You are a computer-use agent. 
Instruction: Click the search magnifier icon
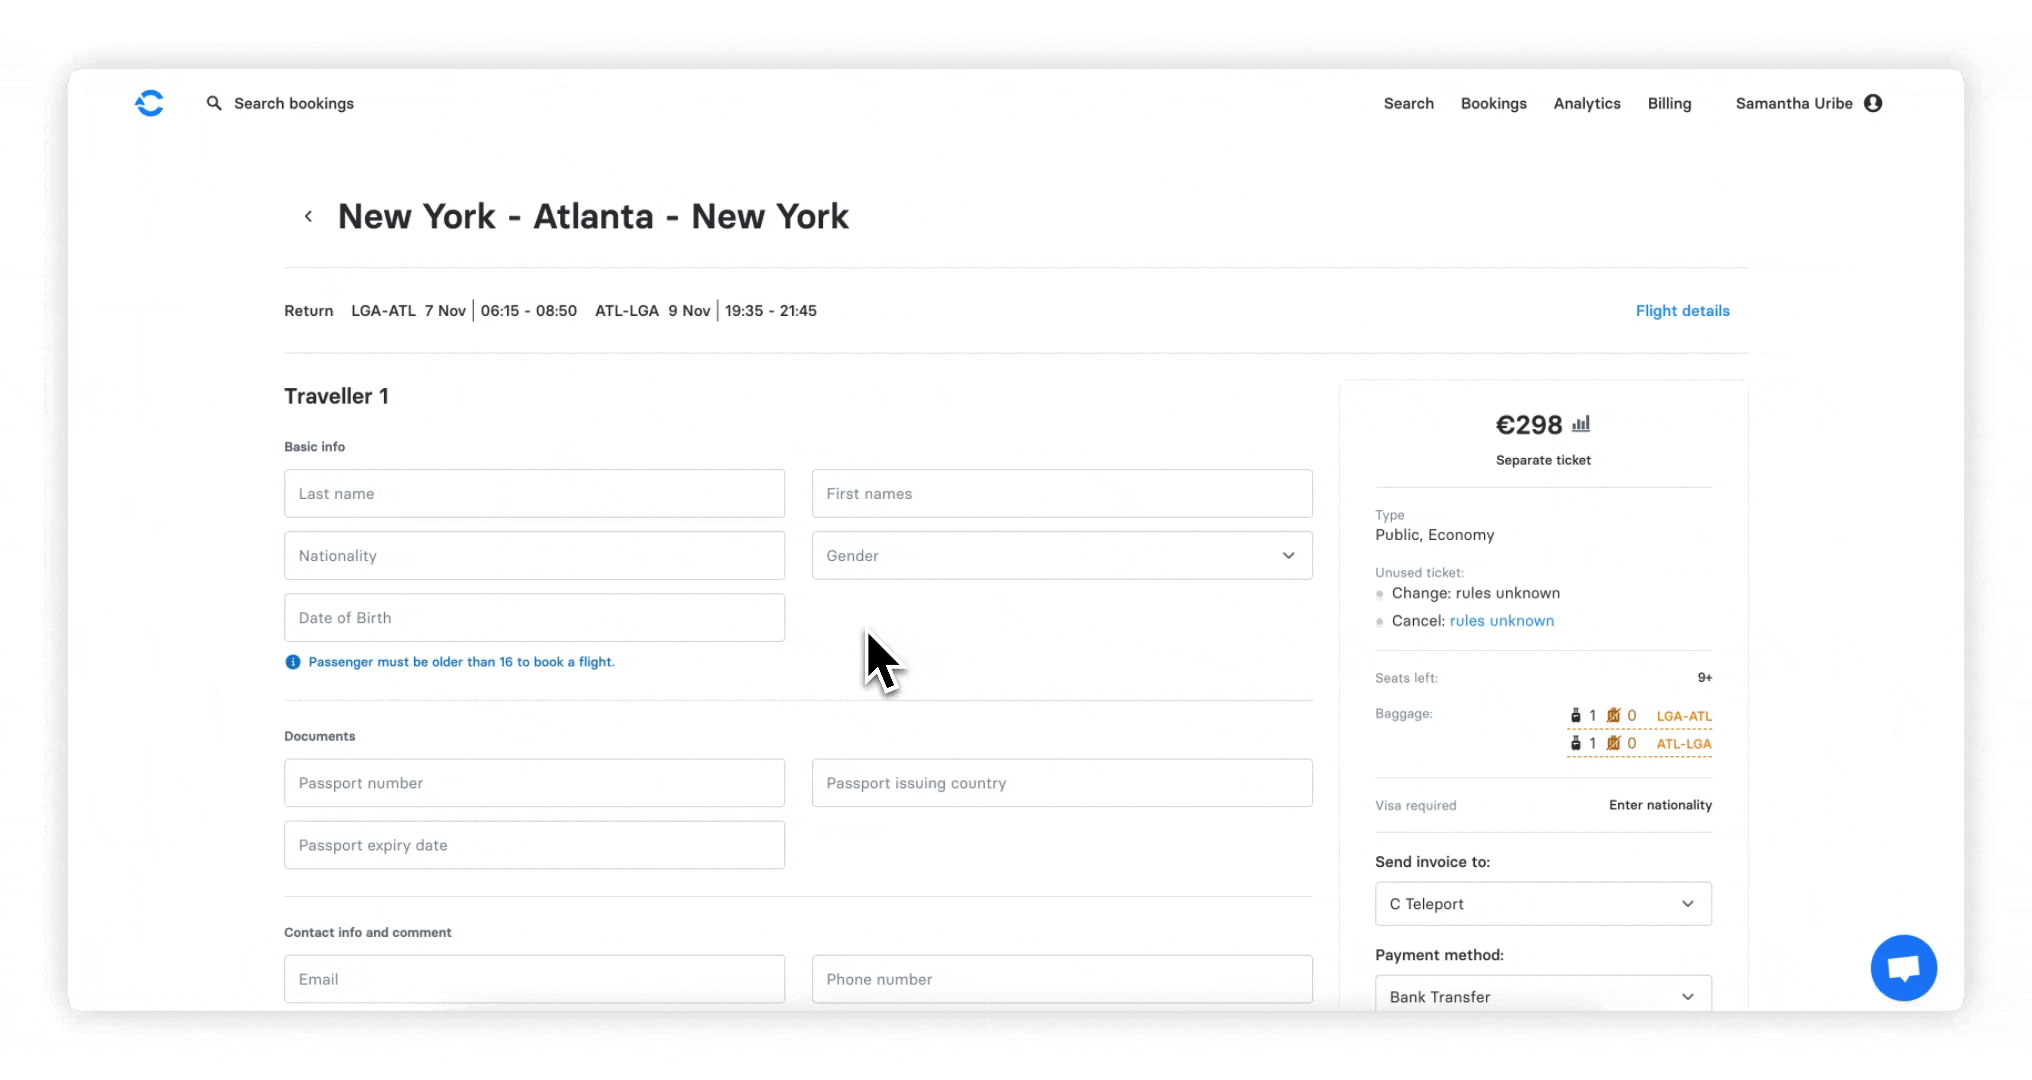[213, 103]
